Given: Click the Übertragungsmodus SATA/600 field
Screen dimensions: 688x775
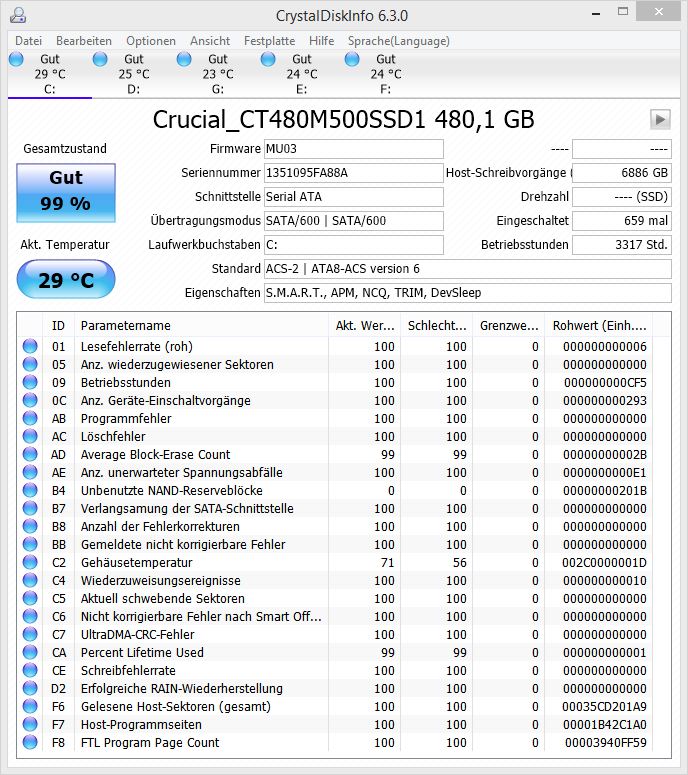Looking at the screenshot, I should click(x=353, y=220).
